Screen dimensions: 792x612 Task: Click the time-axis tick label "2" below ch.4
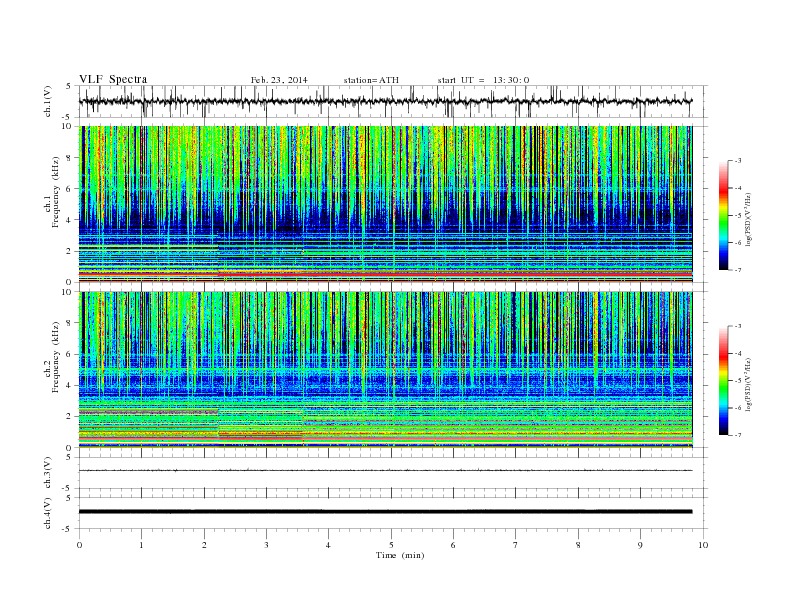click(204, 545)
